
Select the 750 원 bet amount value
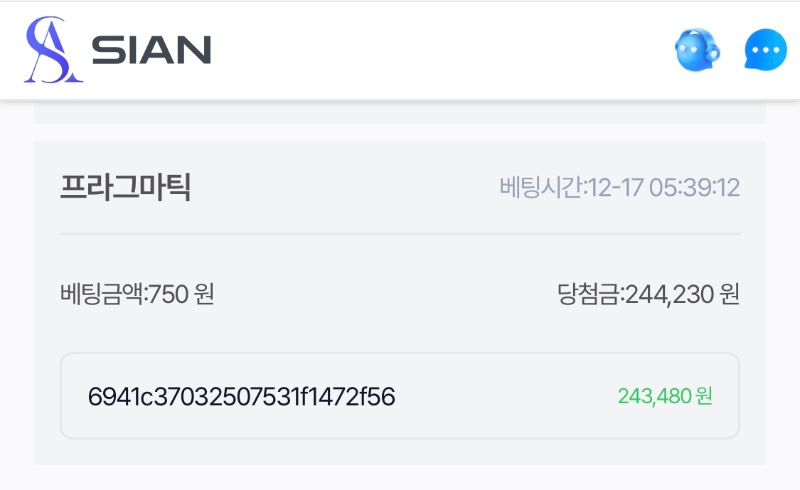click(182, 295)
